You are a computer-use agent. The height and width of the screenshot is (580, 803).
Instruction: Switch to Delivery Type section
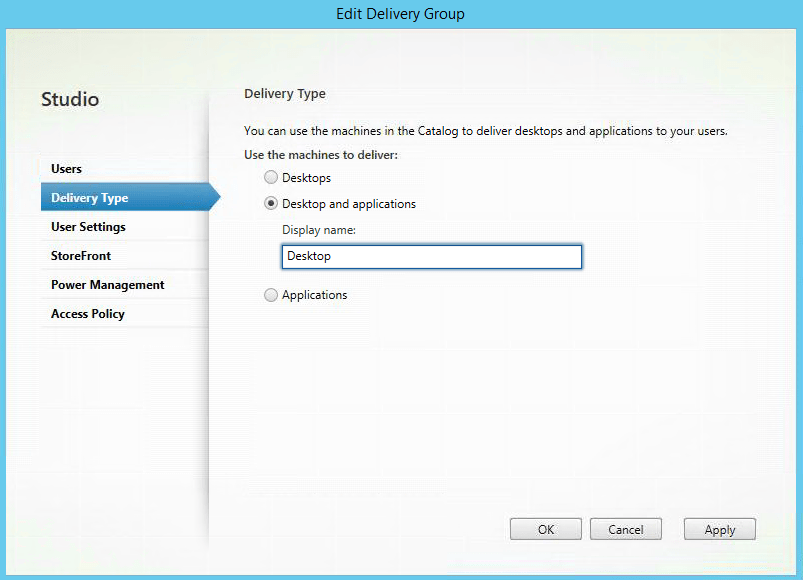coord(130,197)
